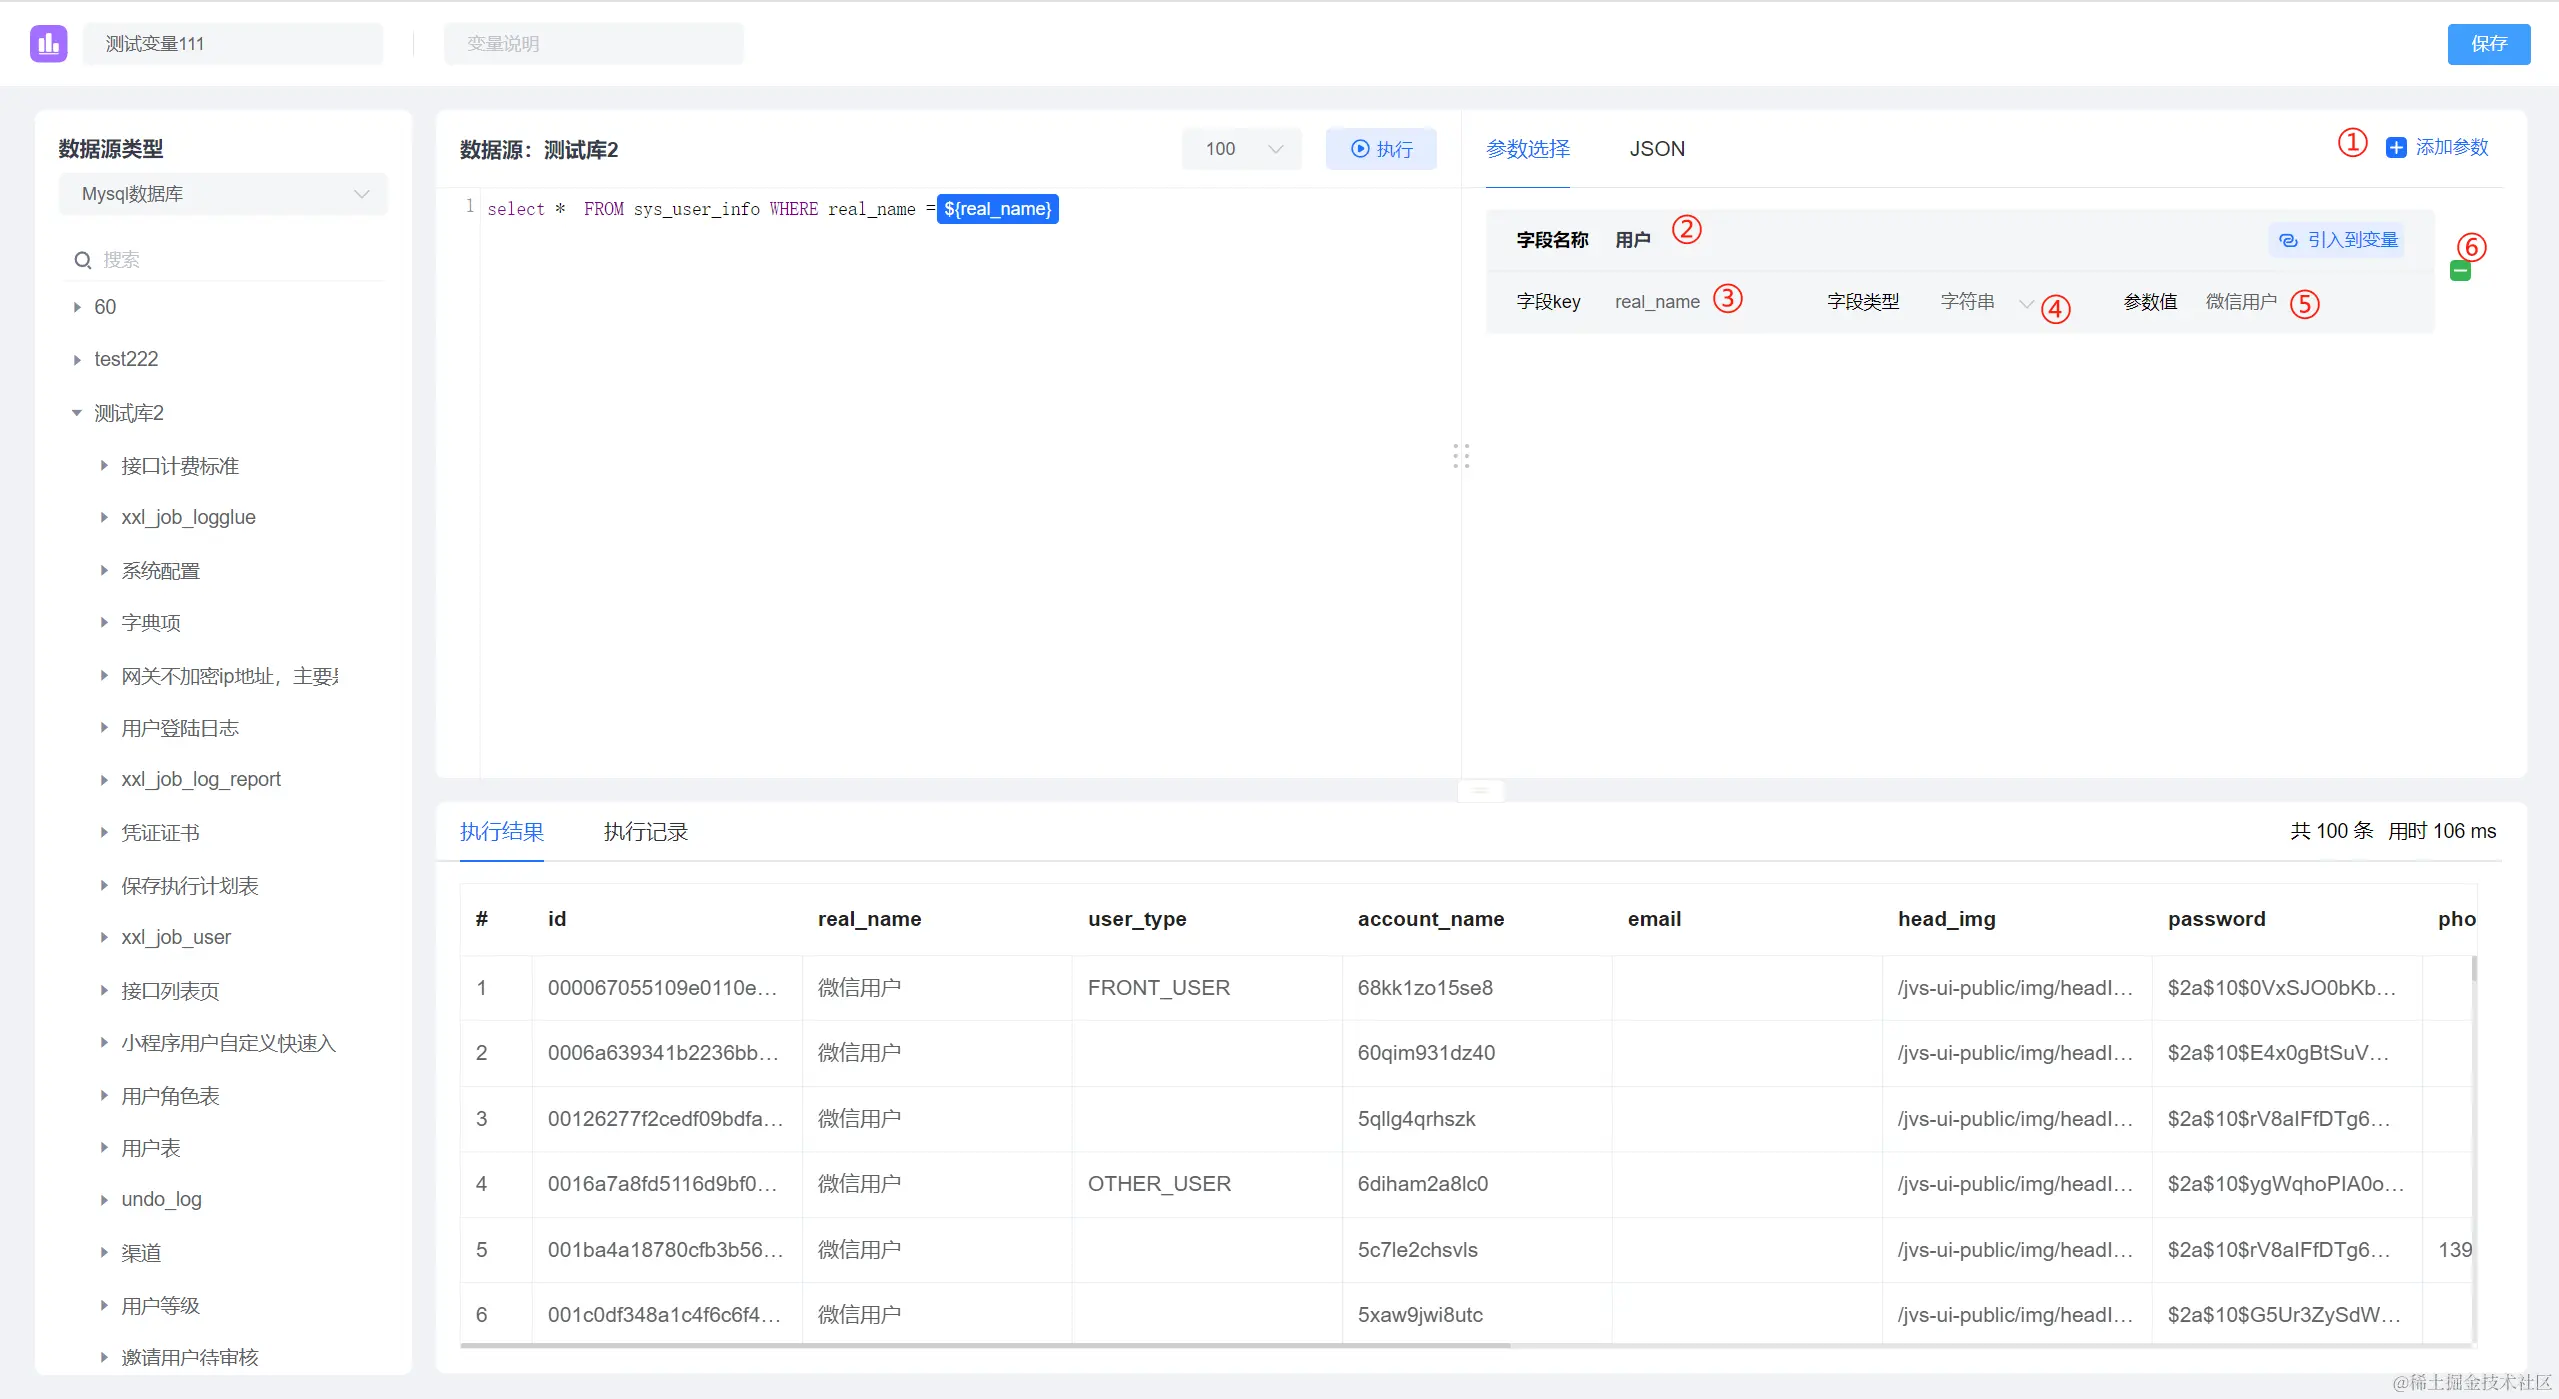The height and width of the screenshot is (1399, 2559).
Task: Collapse the 测试库2 tree node
Action: pyautogui.click(x=77, y=413)
